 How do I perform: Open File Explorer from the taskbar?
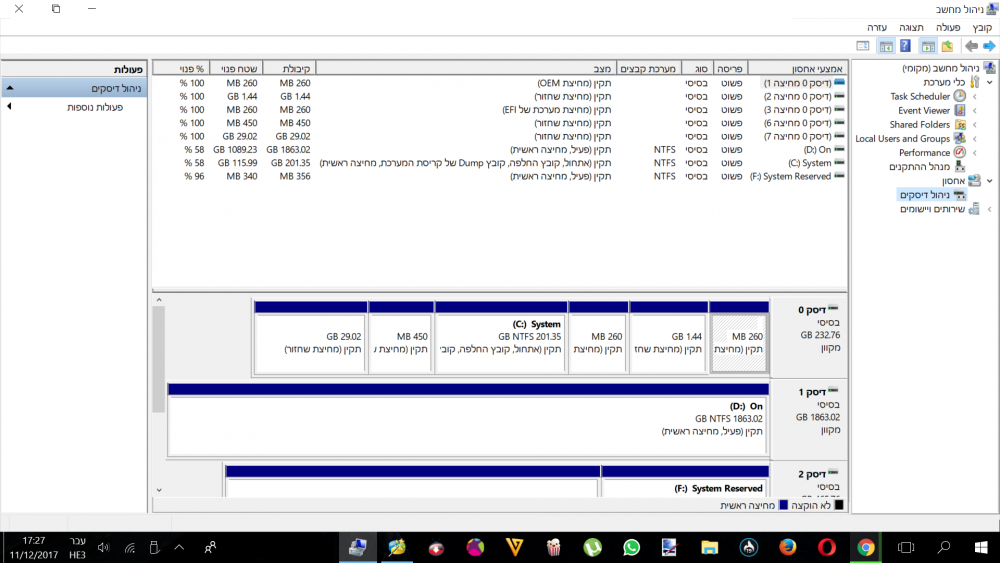(709, 548)
